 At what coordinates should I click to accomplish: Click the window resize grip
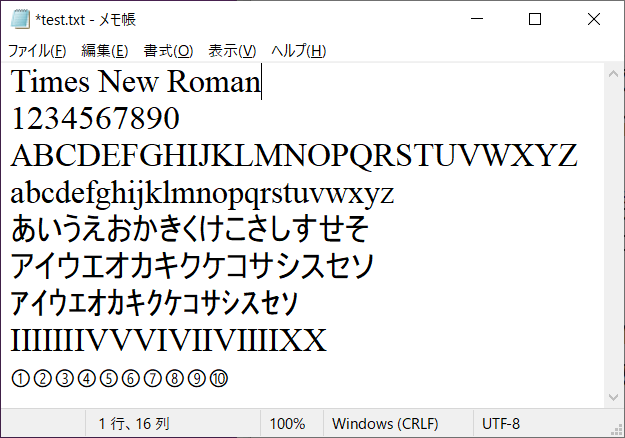(617, 429)
